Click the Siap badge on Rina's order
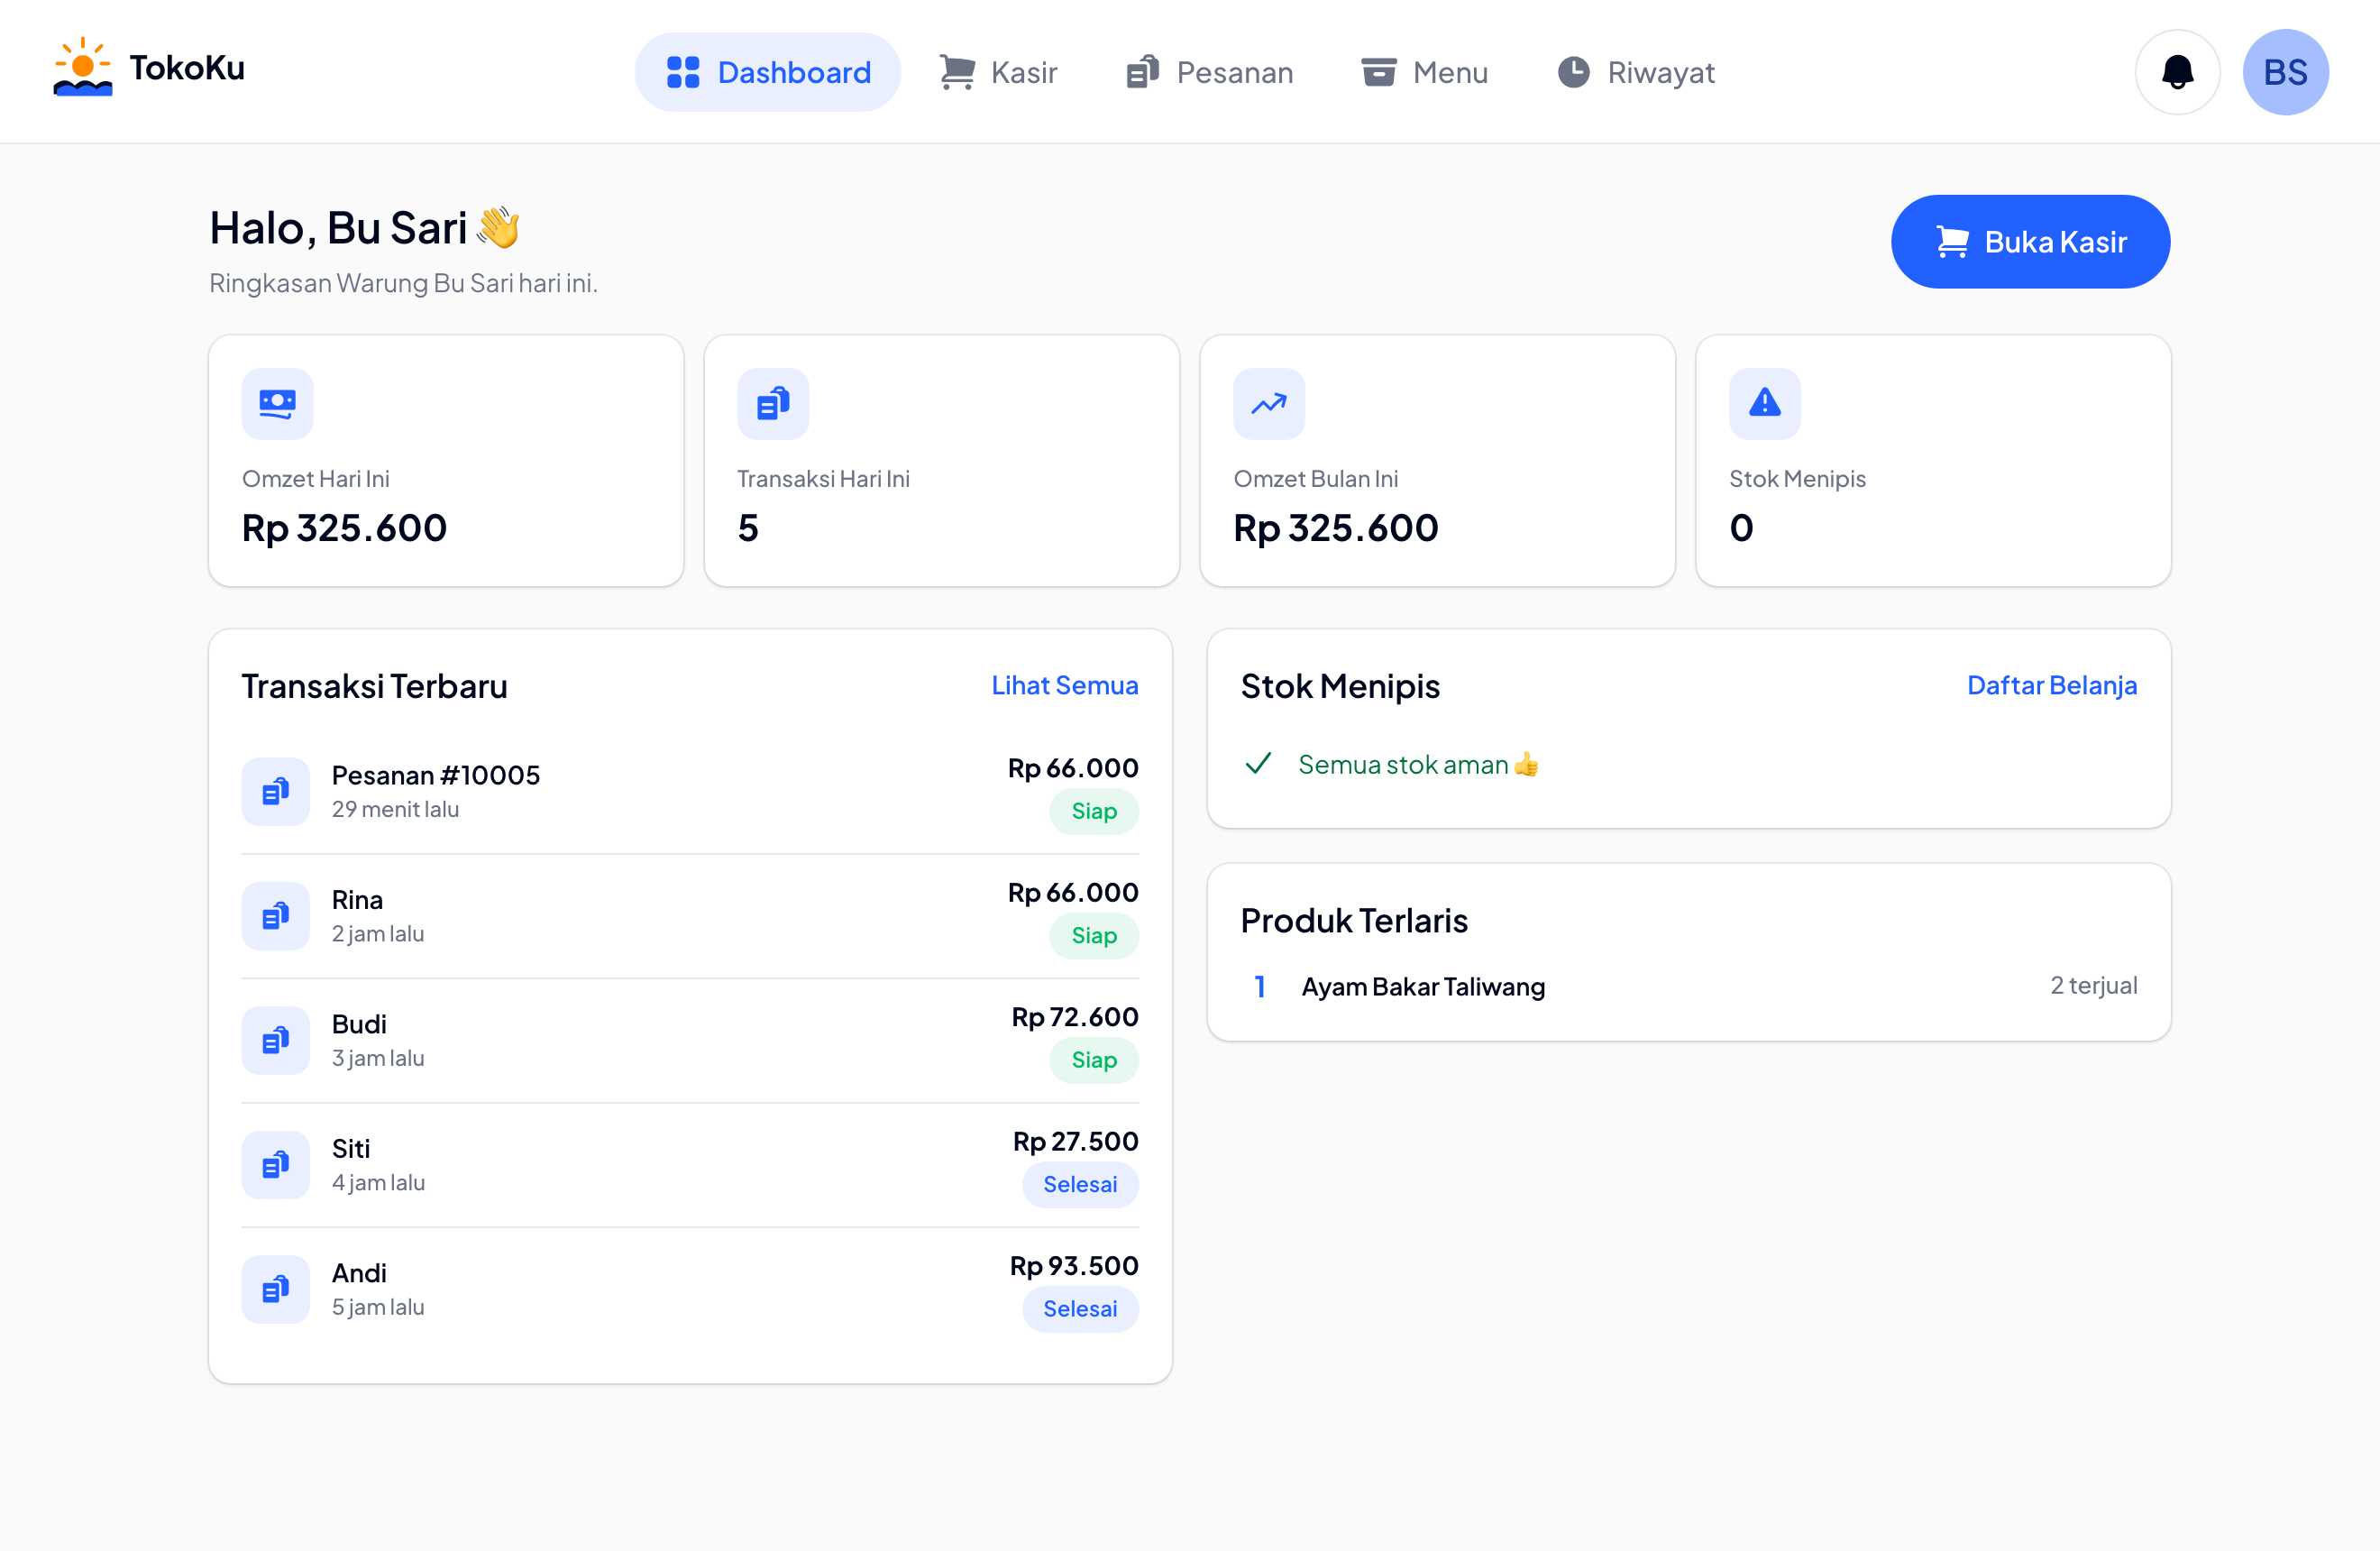Image resolution: width=2380 pixels, height=1551 pixels. [1094, 936]
